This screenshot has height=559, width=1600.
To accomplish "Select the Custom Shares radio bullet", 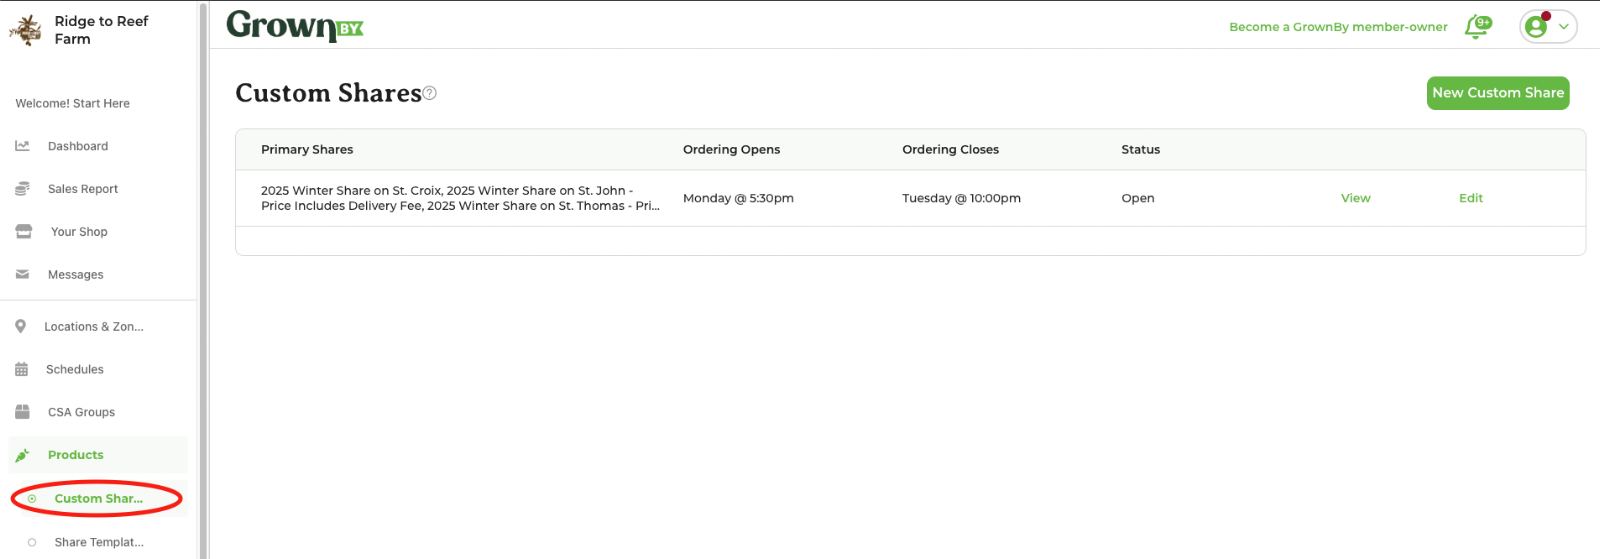I will click(x=32, y=499).
